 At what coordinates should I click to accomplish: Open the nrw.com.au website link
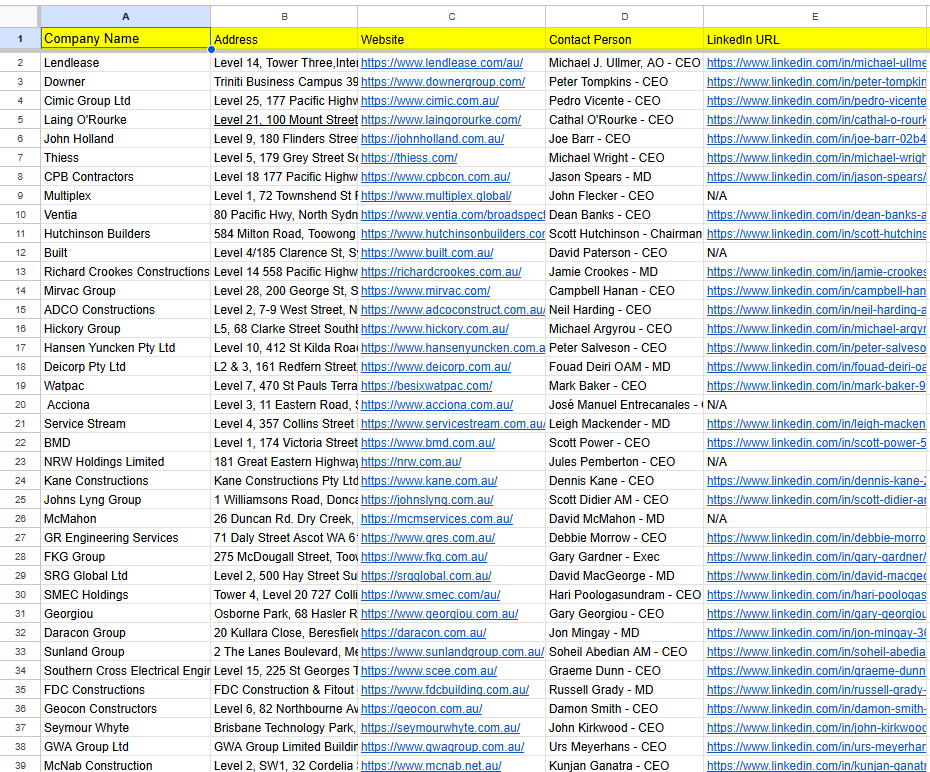click(x=411, y=461)
